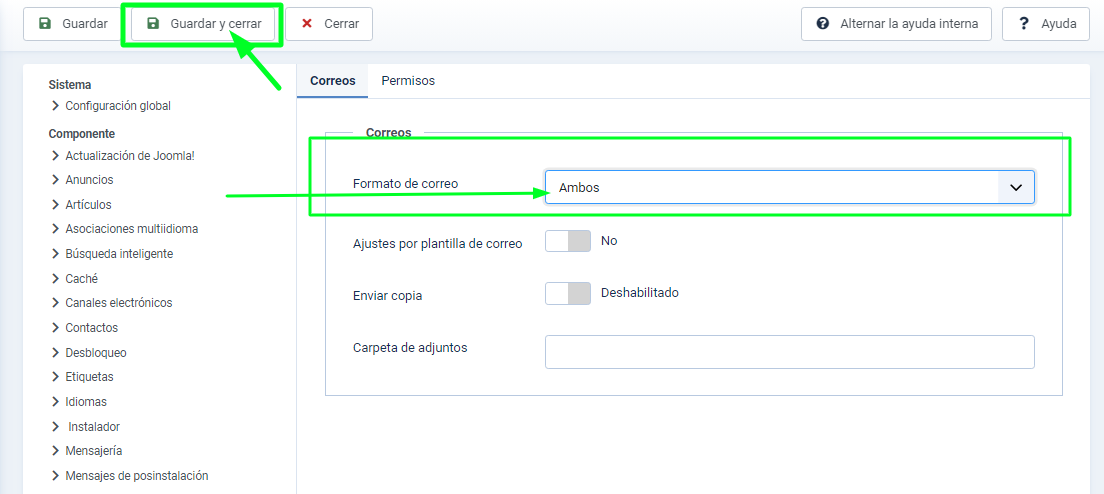Click the floppy disk icon on Guardar
The height and width of the screenshot is (494, 1104).
point(45,23)
